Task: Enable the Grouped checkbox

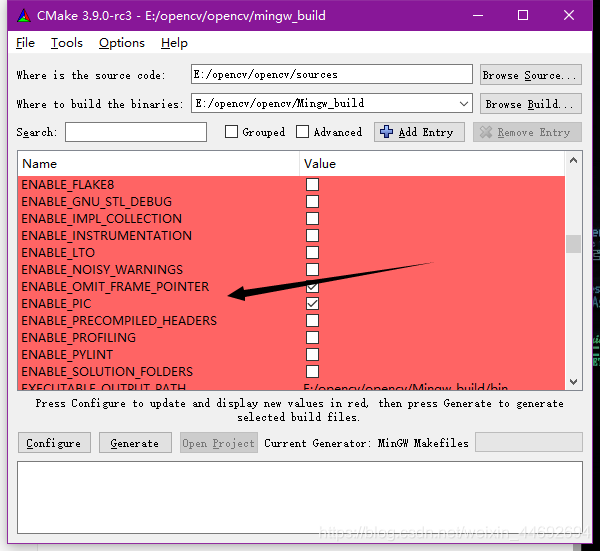Action: [231, 132]
